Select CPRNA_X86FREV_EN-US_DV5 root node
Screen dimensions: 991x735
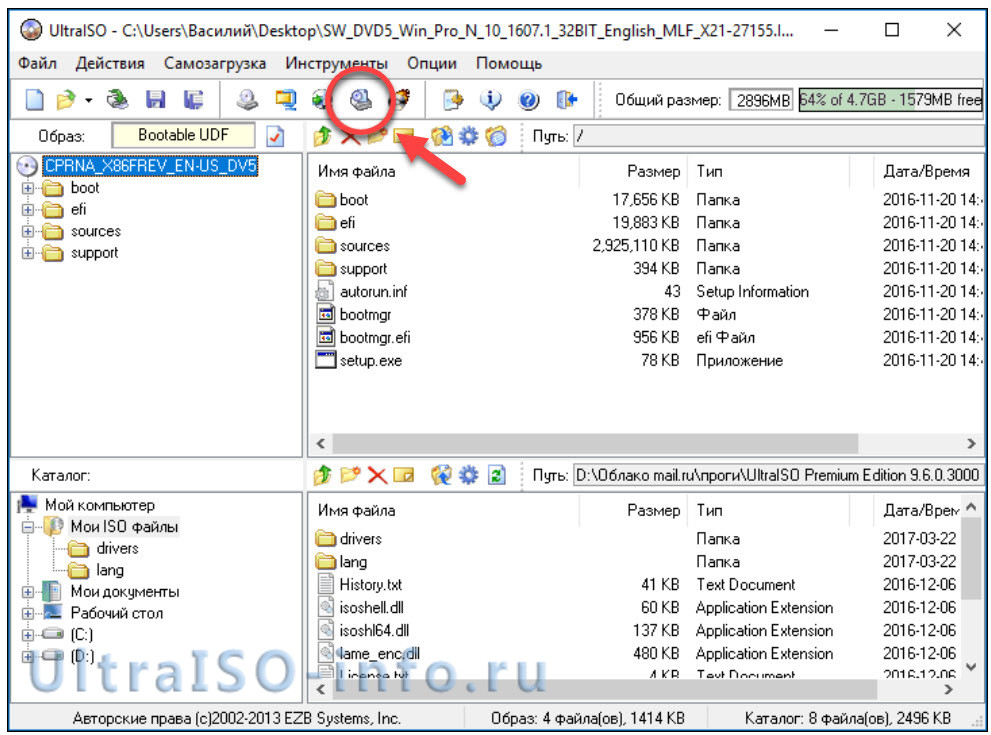[150, 166]
